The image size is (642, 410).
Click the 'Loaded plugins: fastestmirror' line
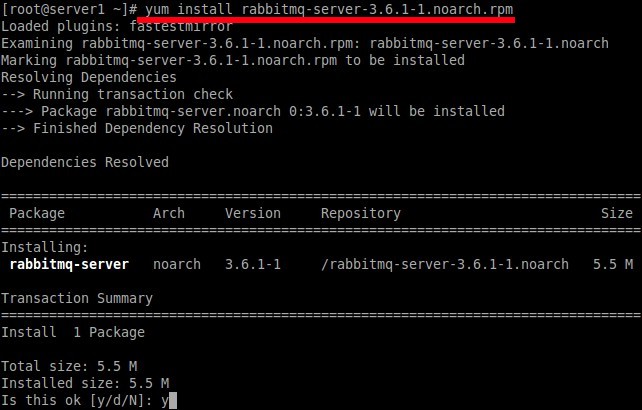(117, 26)
